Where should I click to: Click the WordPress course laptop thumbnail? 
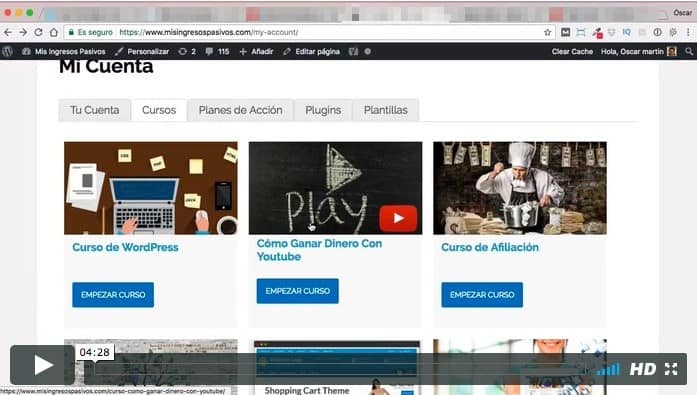point(151,188)
